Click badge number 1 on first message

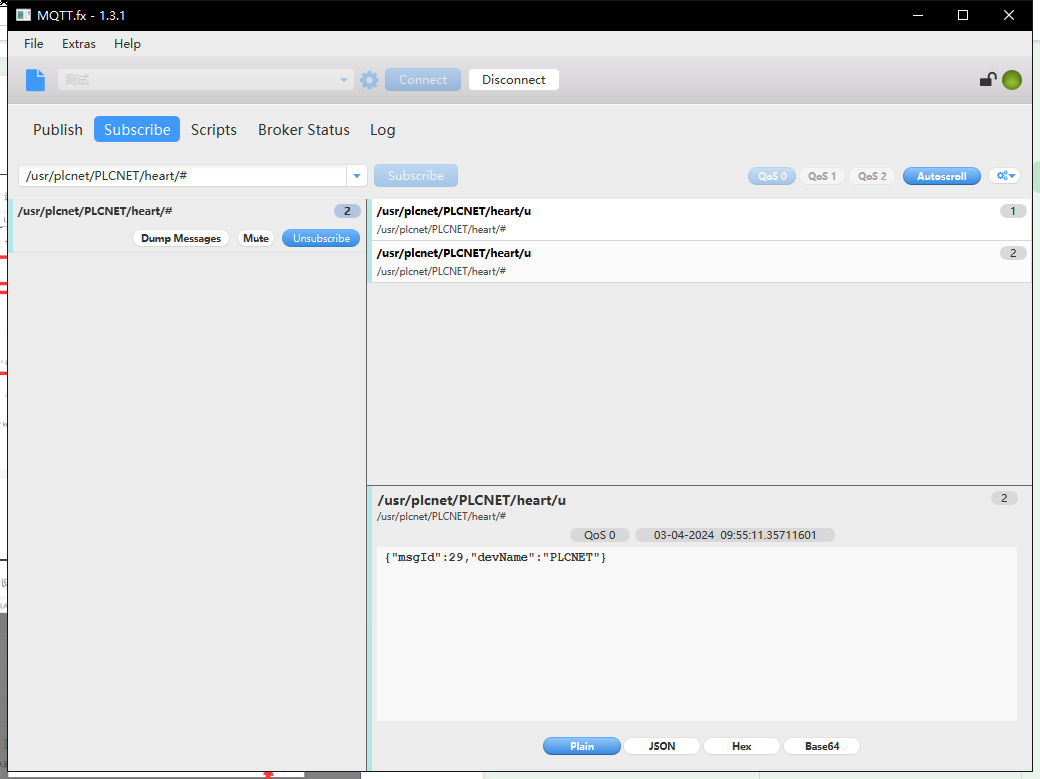tap(1012, 211)
